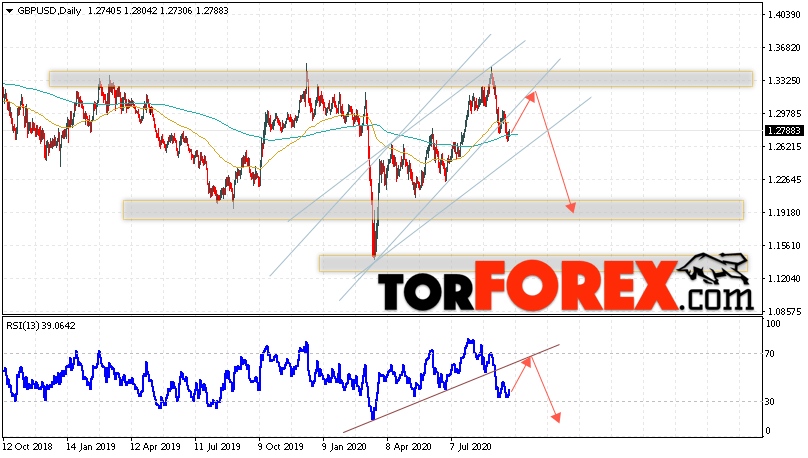Click the 1.40390 price axis label

pos(783,15)
